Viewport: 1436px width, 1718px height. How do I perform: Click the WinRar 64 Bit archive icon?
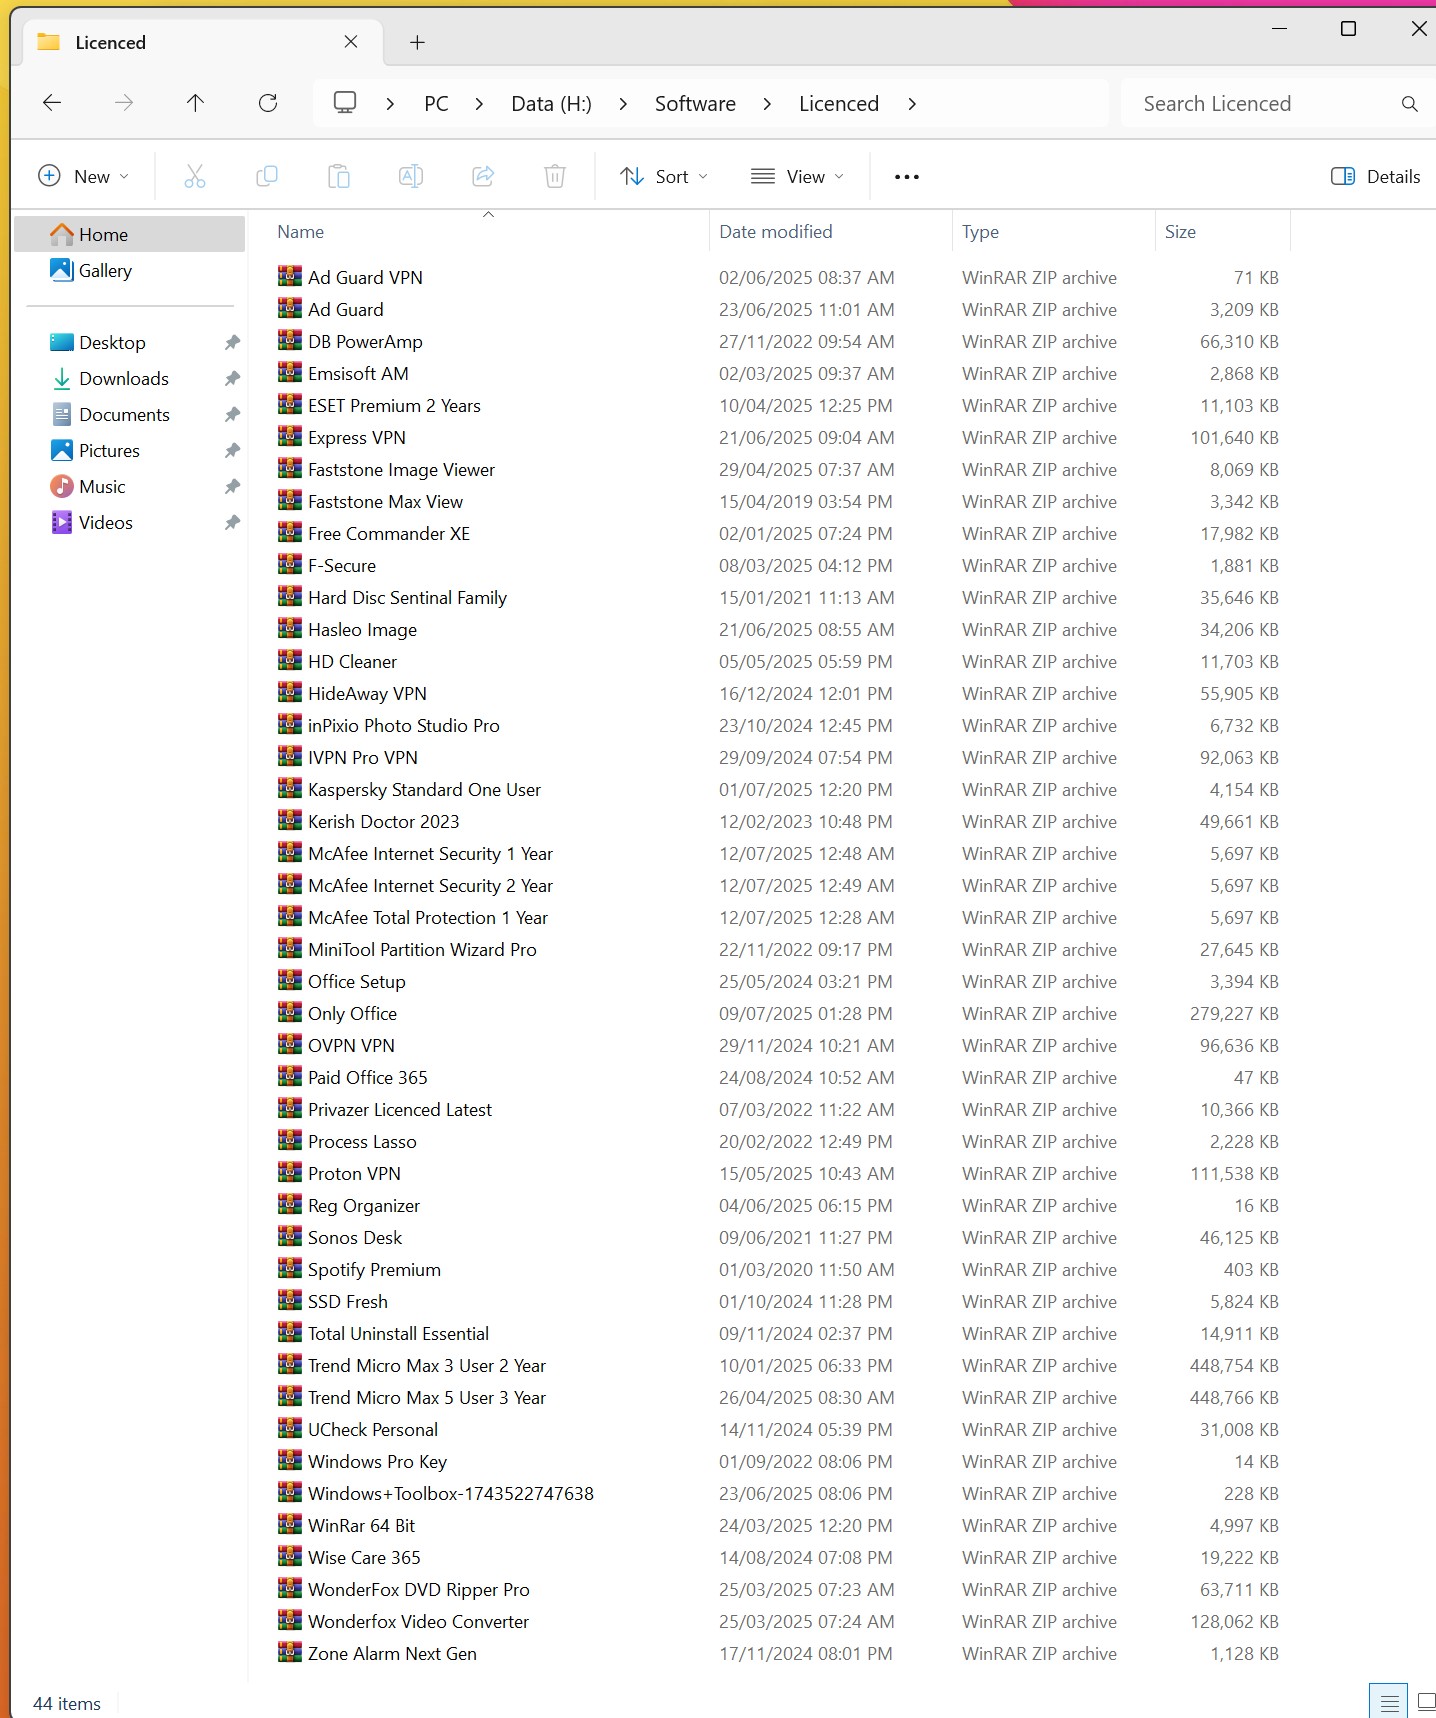pyautogui.click(x=290, y=1525)
